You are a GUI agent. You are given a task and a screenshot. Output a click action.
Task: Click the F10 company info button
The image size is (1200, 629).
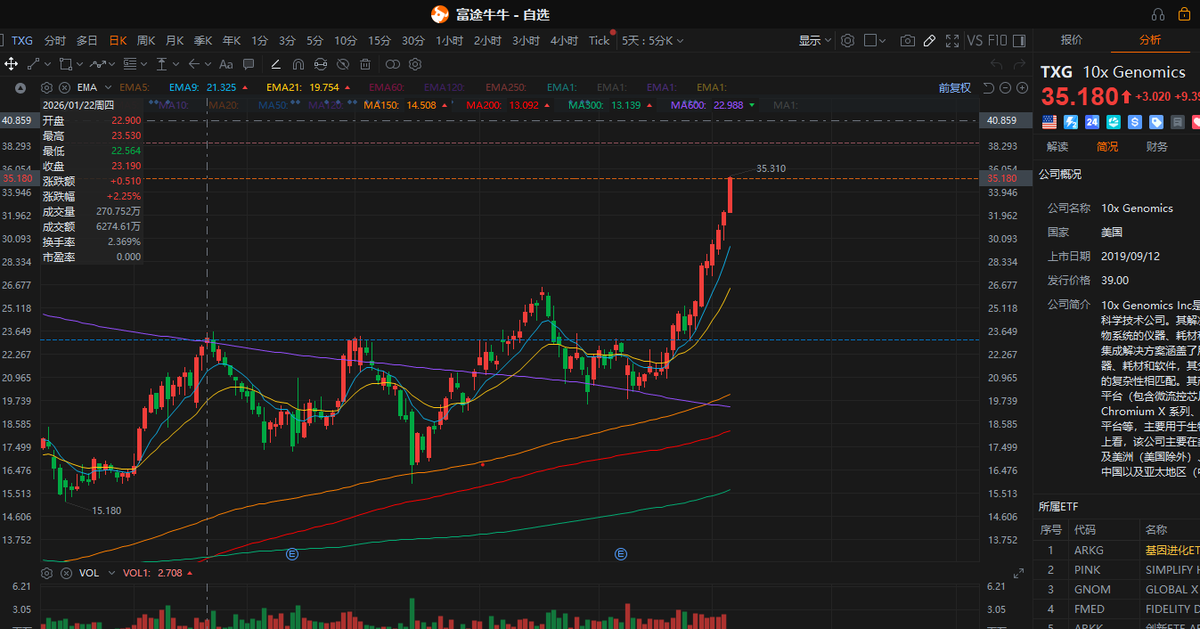(998, 41)
